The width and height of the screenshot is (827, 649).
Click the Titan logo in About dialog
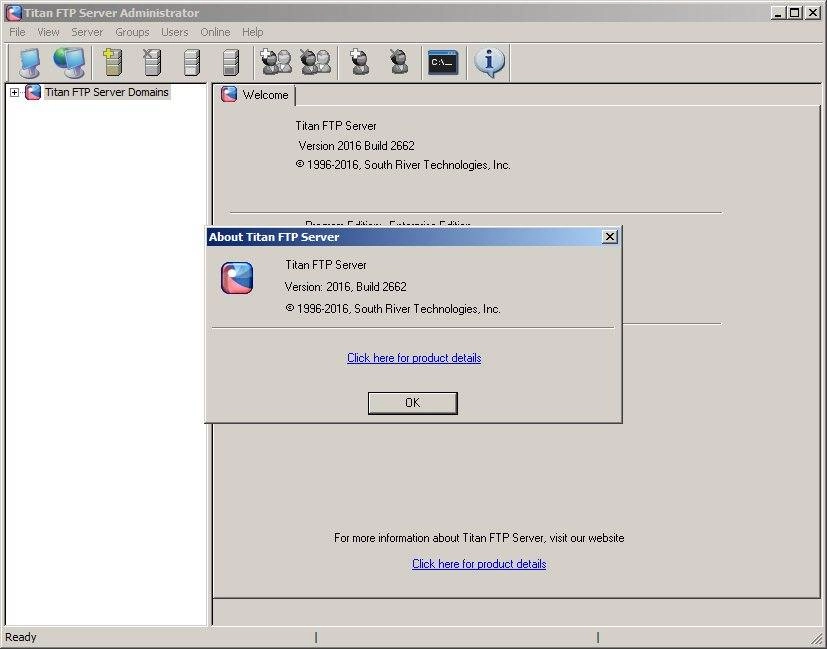click(x=237, y=278)
